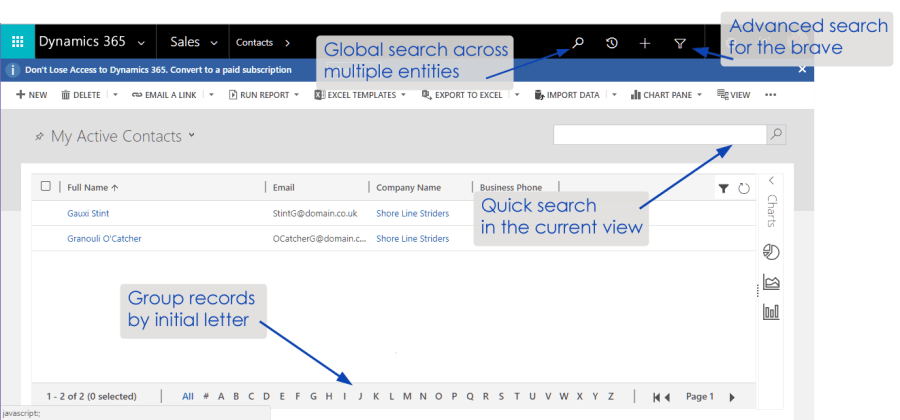
Task: Expand the EMAIL A LINK dropdown arrow
Action: (211, 95)
